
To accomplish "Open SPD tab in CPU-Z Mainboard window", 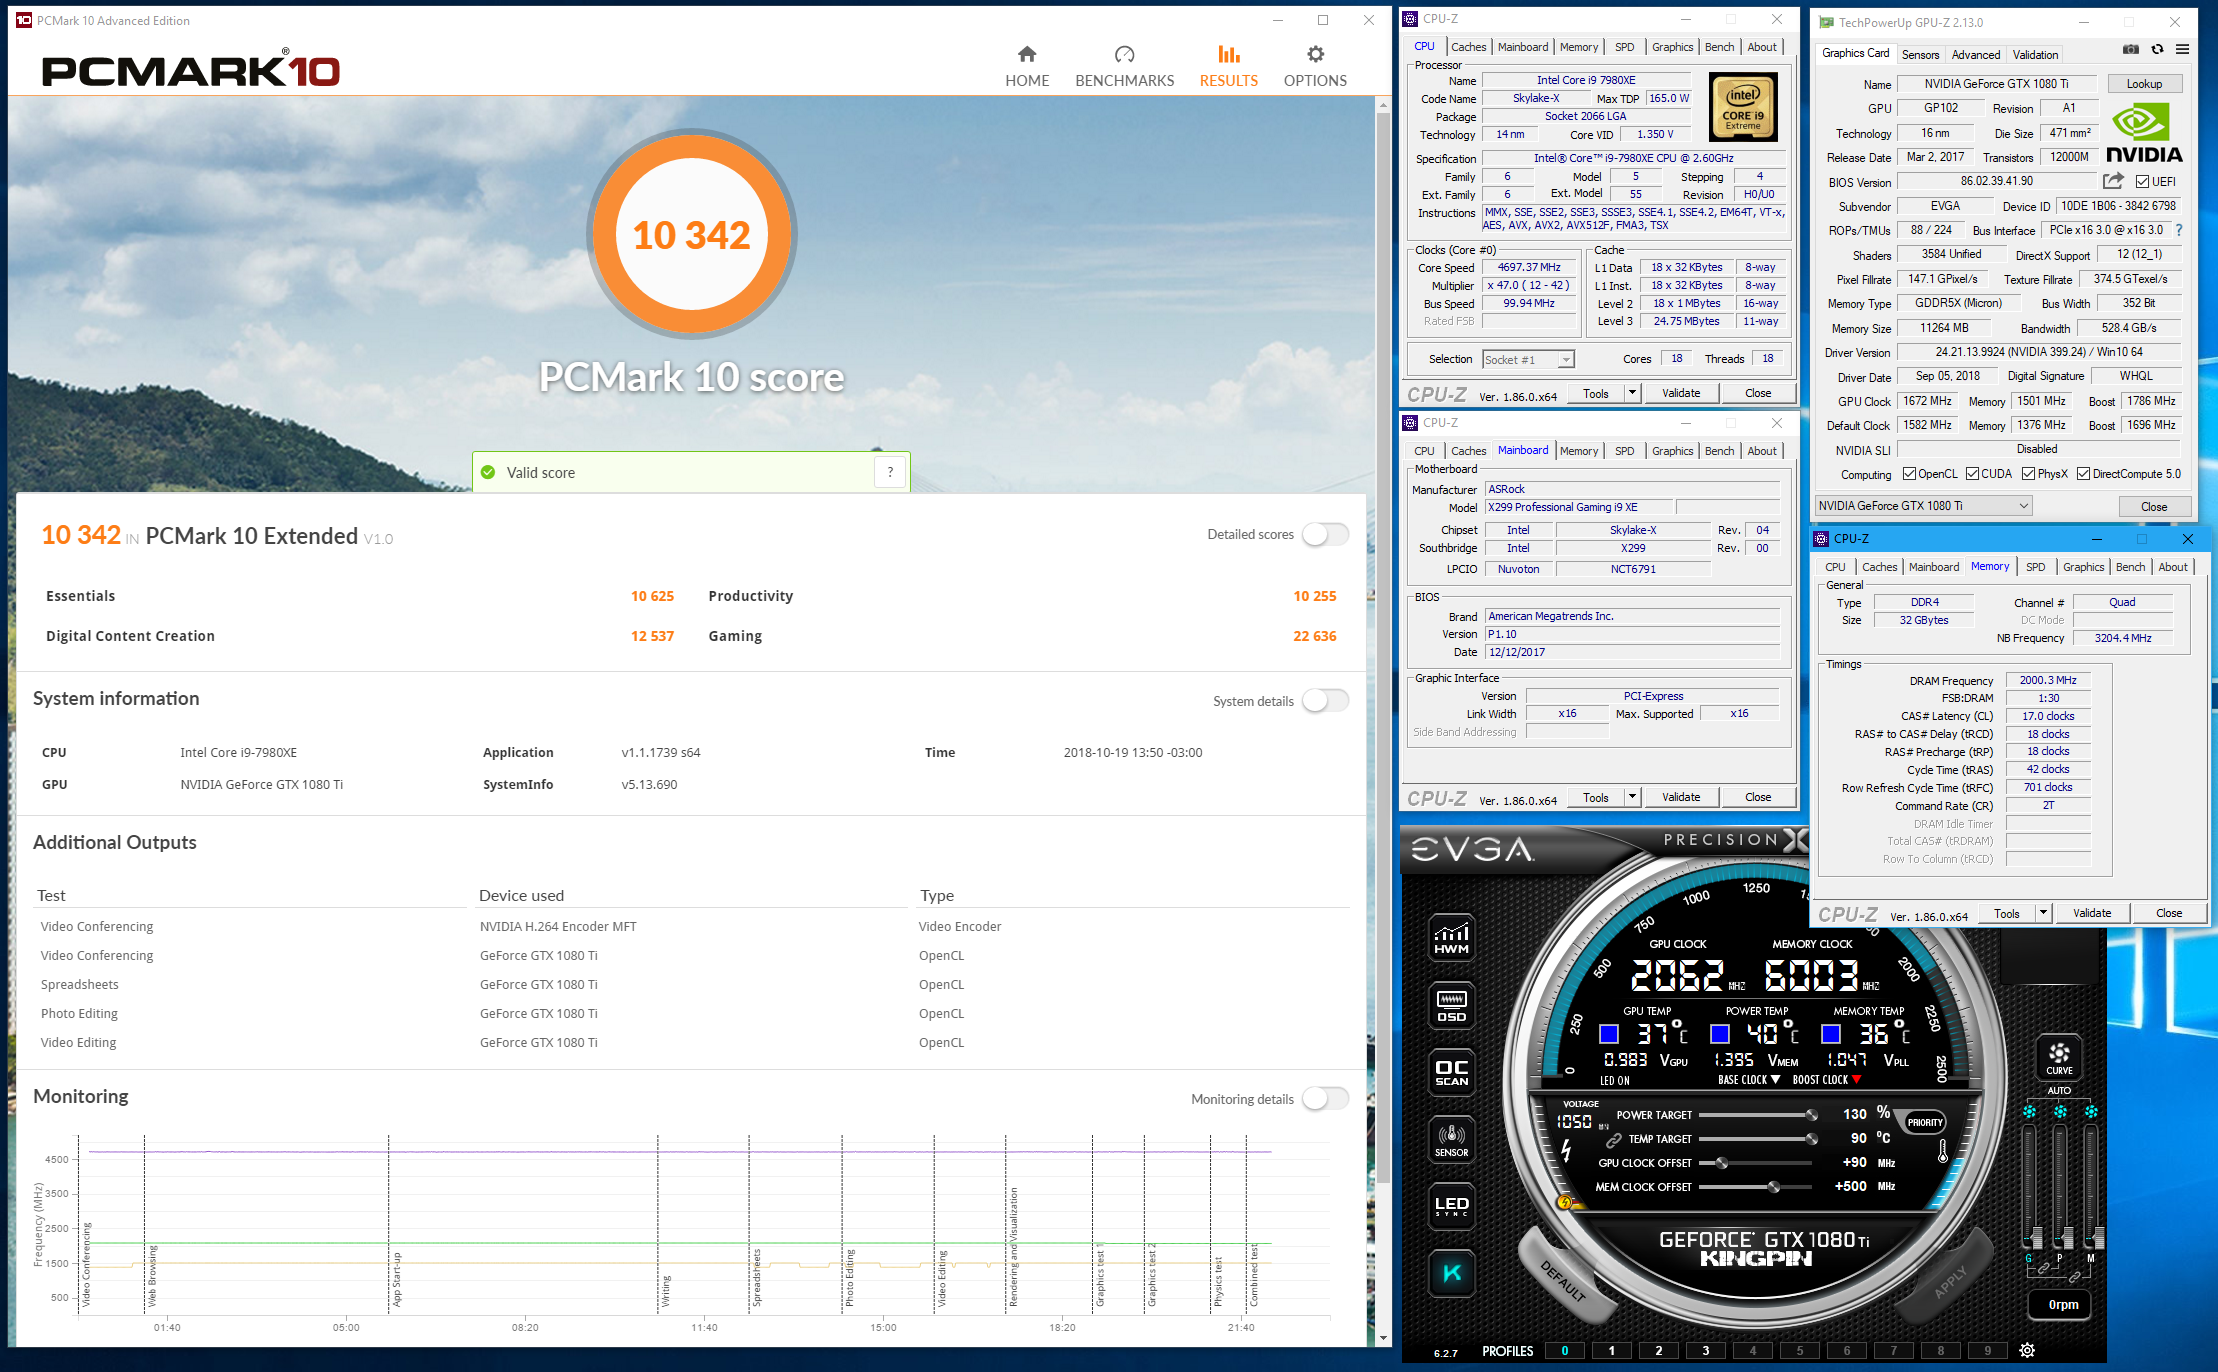I will click(x=1624, y=451).
